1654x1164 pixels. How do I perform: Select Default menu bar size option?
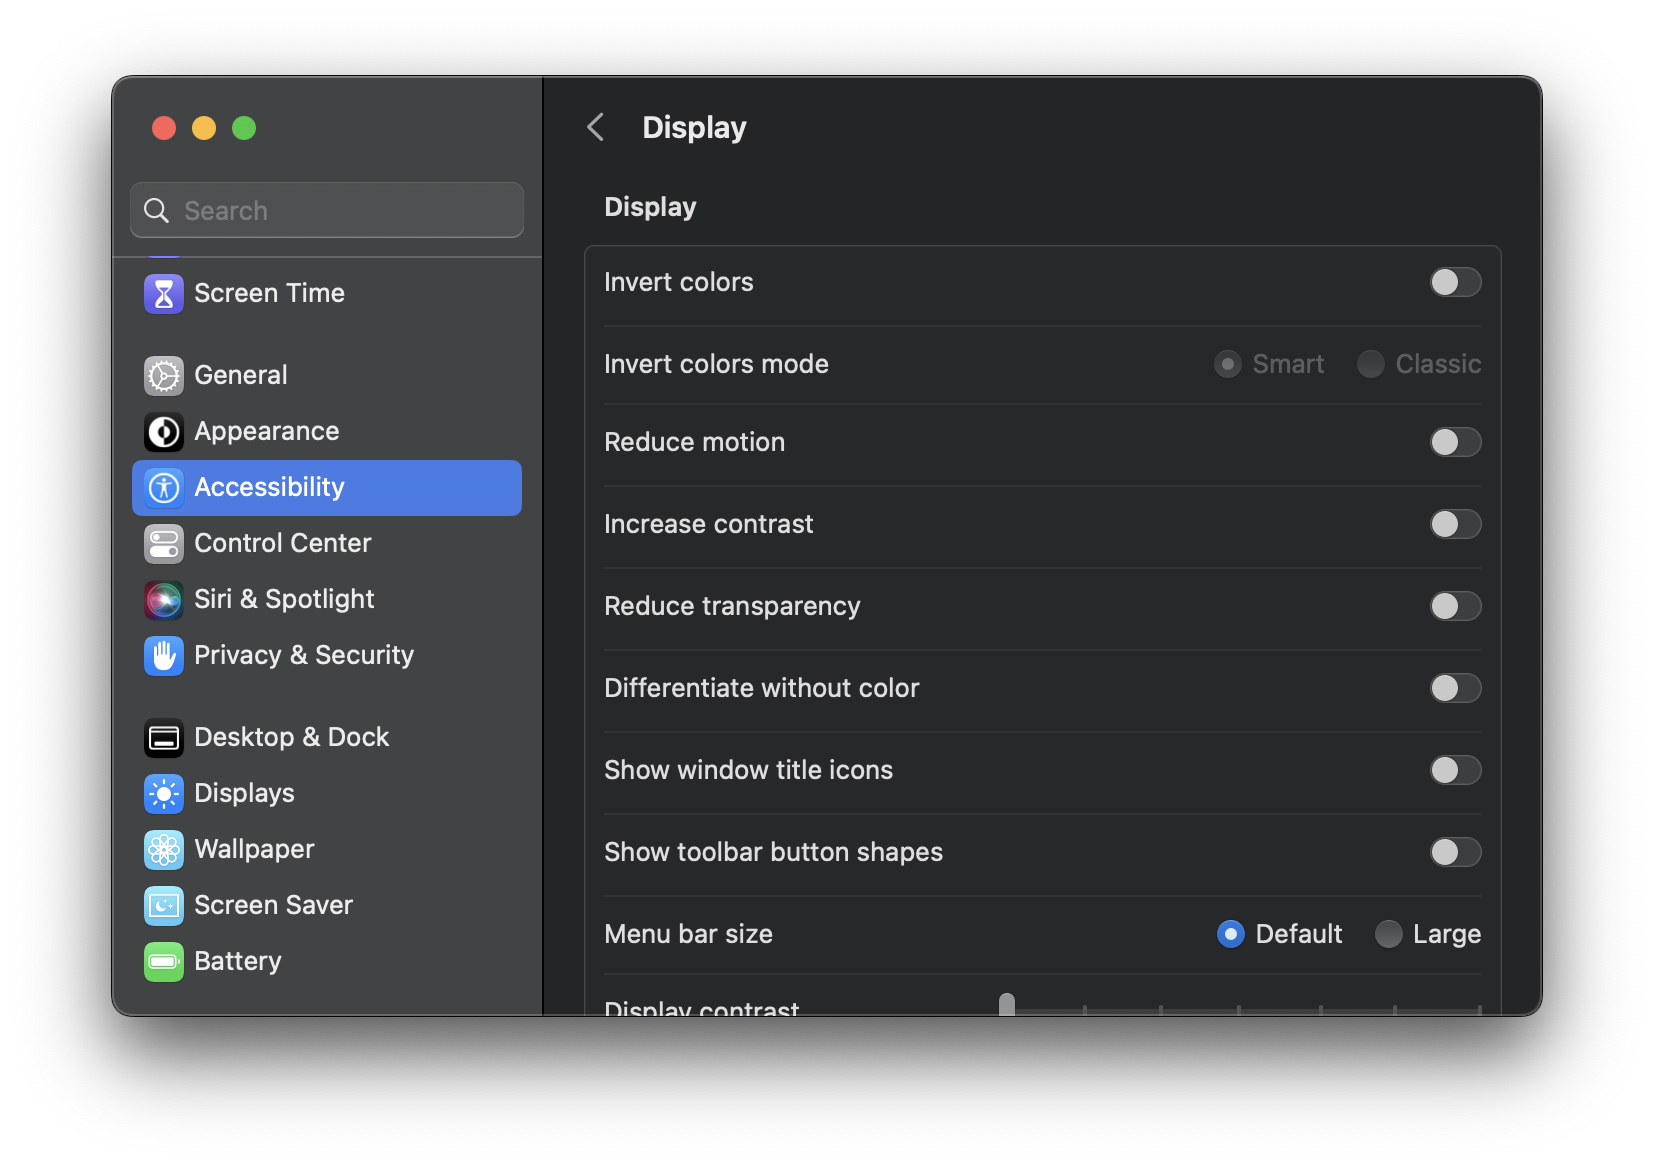coord(1230,935)
